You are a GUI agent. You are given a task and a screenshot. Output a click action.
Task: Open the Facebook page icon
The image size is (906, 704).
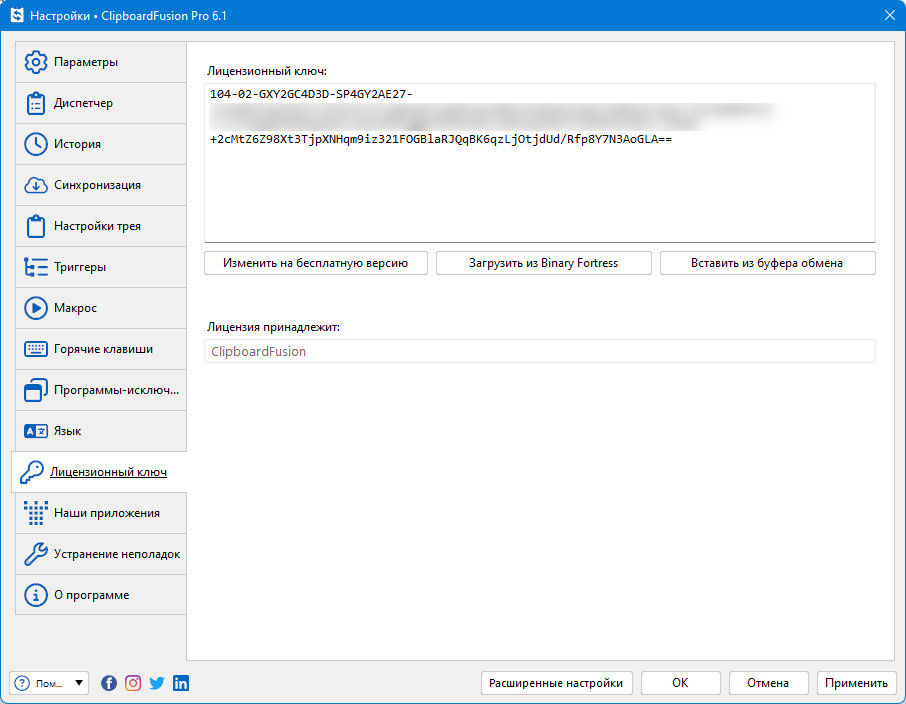coord(109,683)
